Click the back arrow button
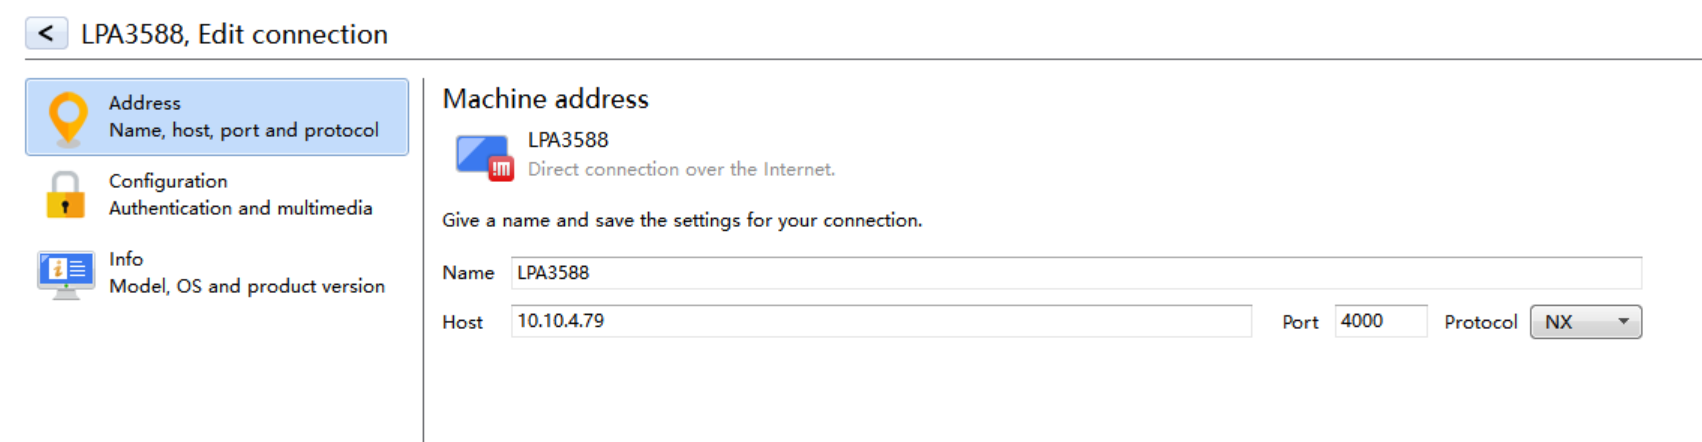 coord(46,33)
